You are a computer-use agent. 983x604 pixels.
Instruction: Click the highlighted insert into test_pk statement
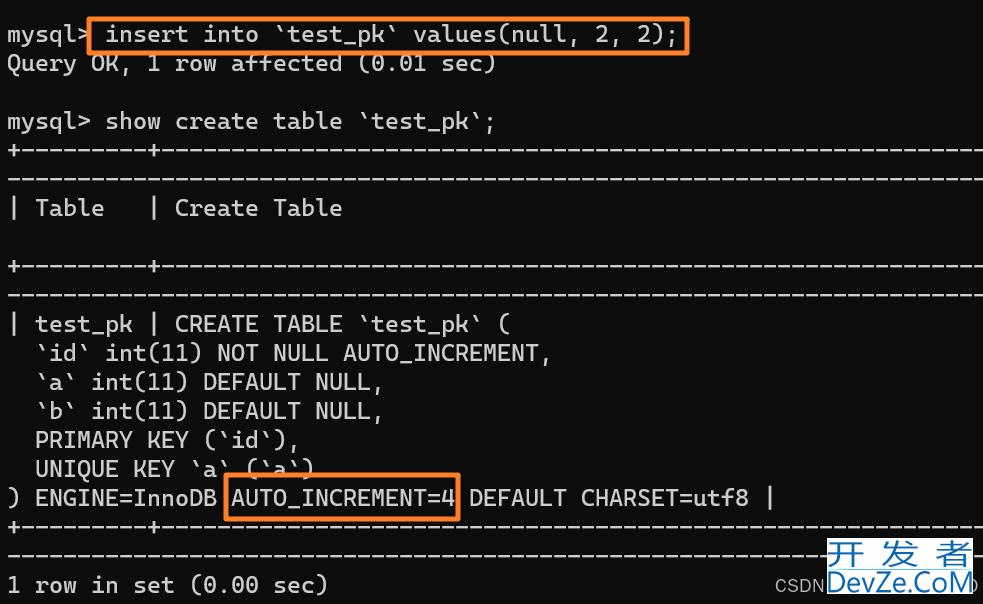tap(389, 35)
